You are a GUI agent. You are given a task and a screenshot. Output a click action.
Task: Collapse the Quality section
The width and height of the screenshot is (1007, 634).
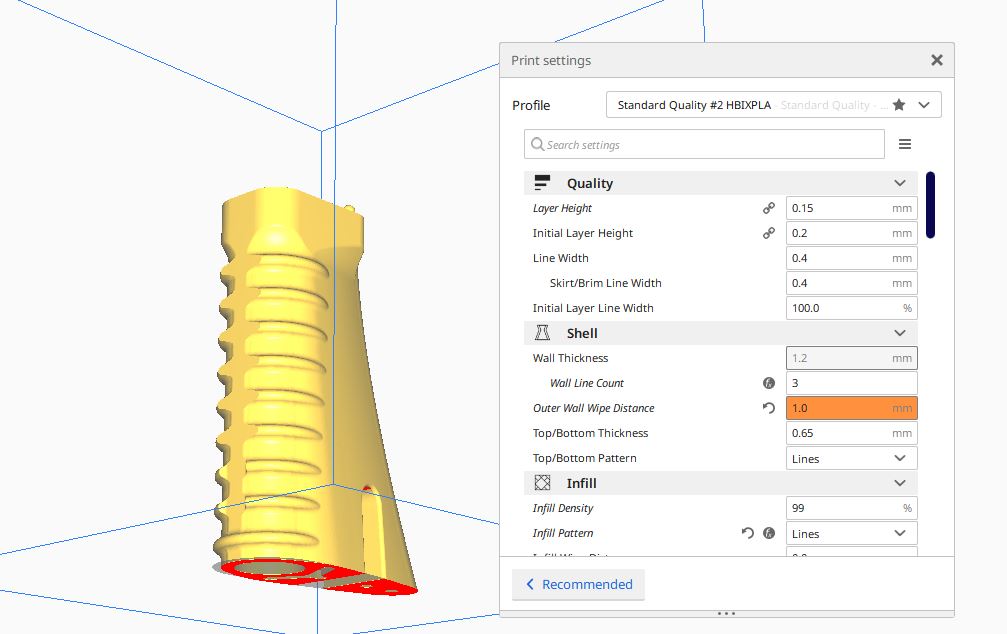tap(899, 183)
